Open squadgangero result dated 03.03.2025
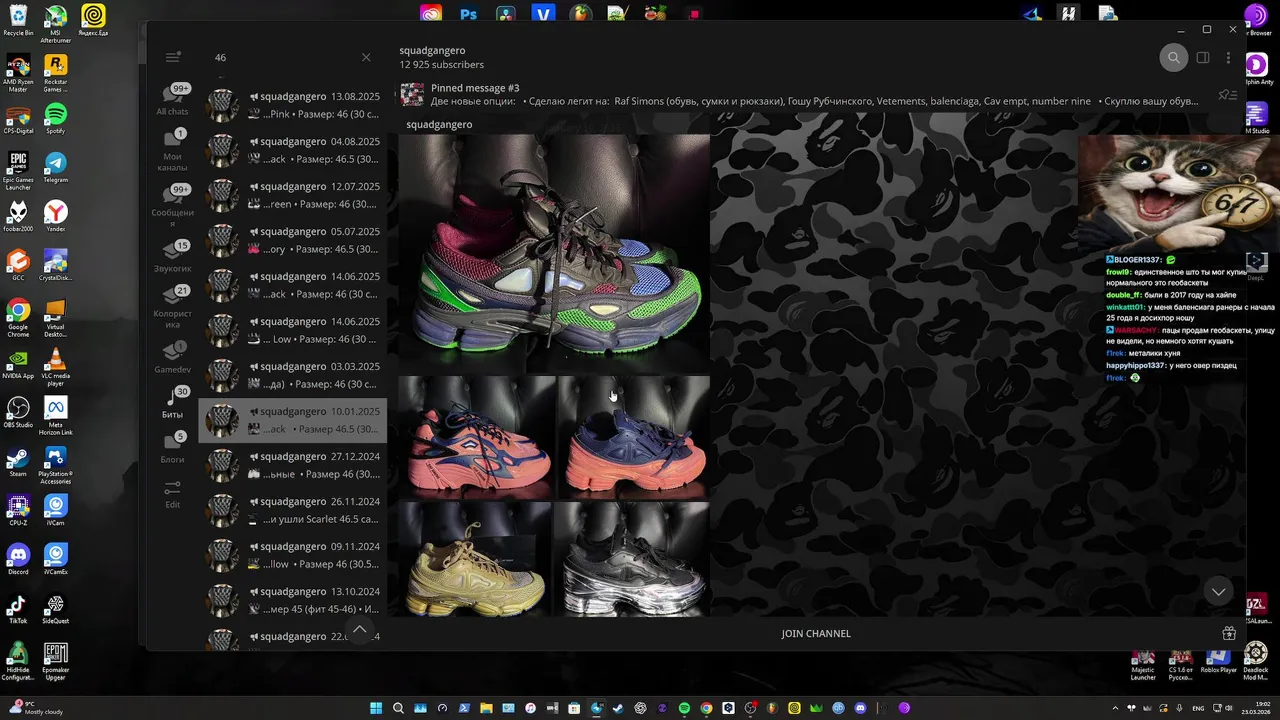The height and width of the screenshot is (720, 1280). coord(292,375)
